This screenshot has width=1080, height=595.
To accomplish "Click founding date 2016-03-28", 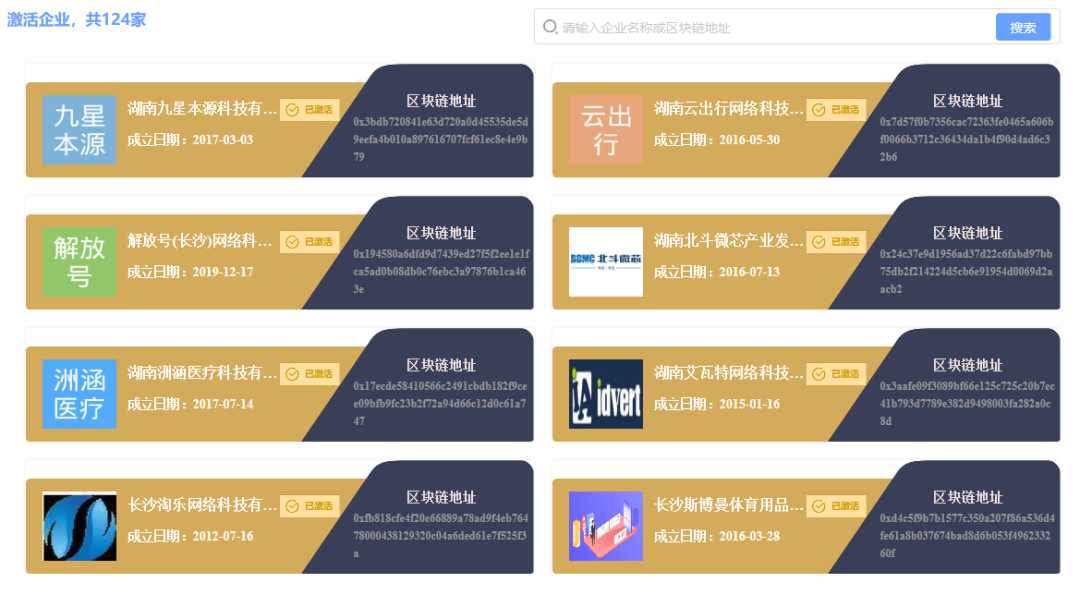I will (749, 536).
